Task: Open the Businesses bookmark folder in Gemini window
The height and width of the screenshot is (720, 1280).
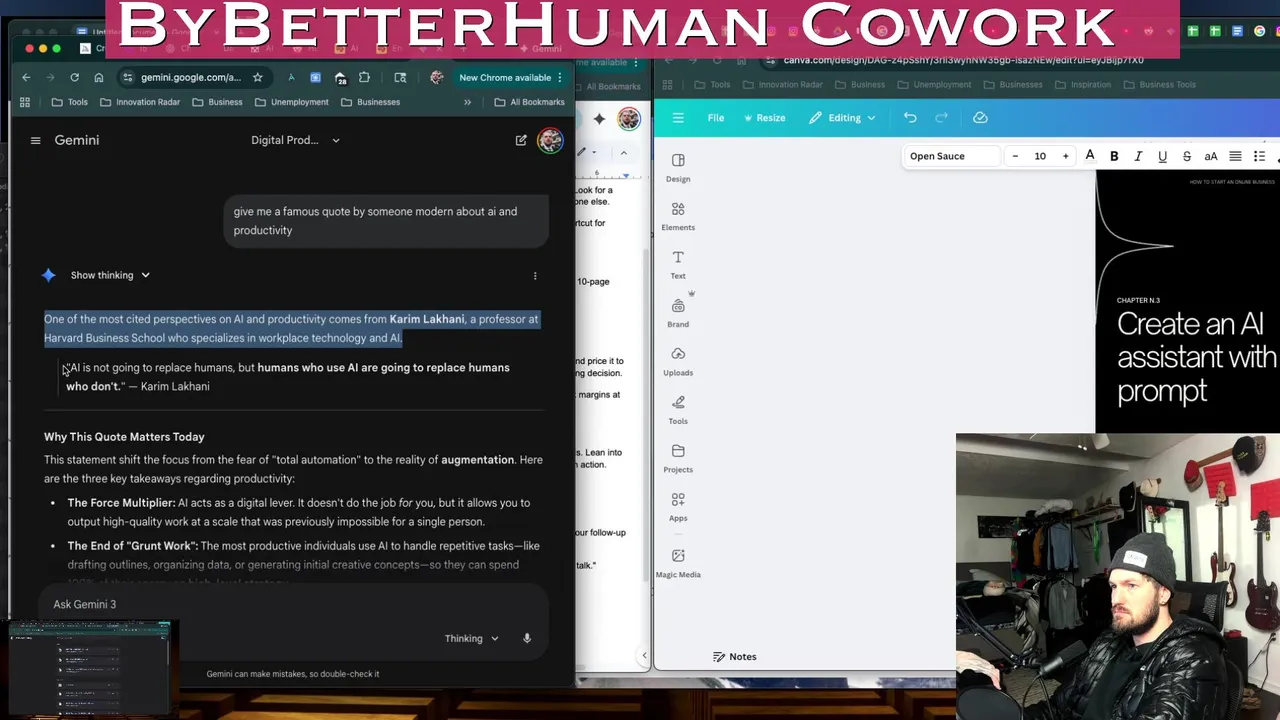Action: click(370, 102)
